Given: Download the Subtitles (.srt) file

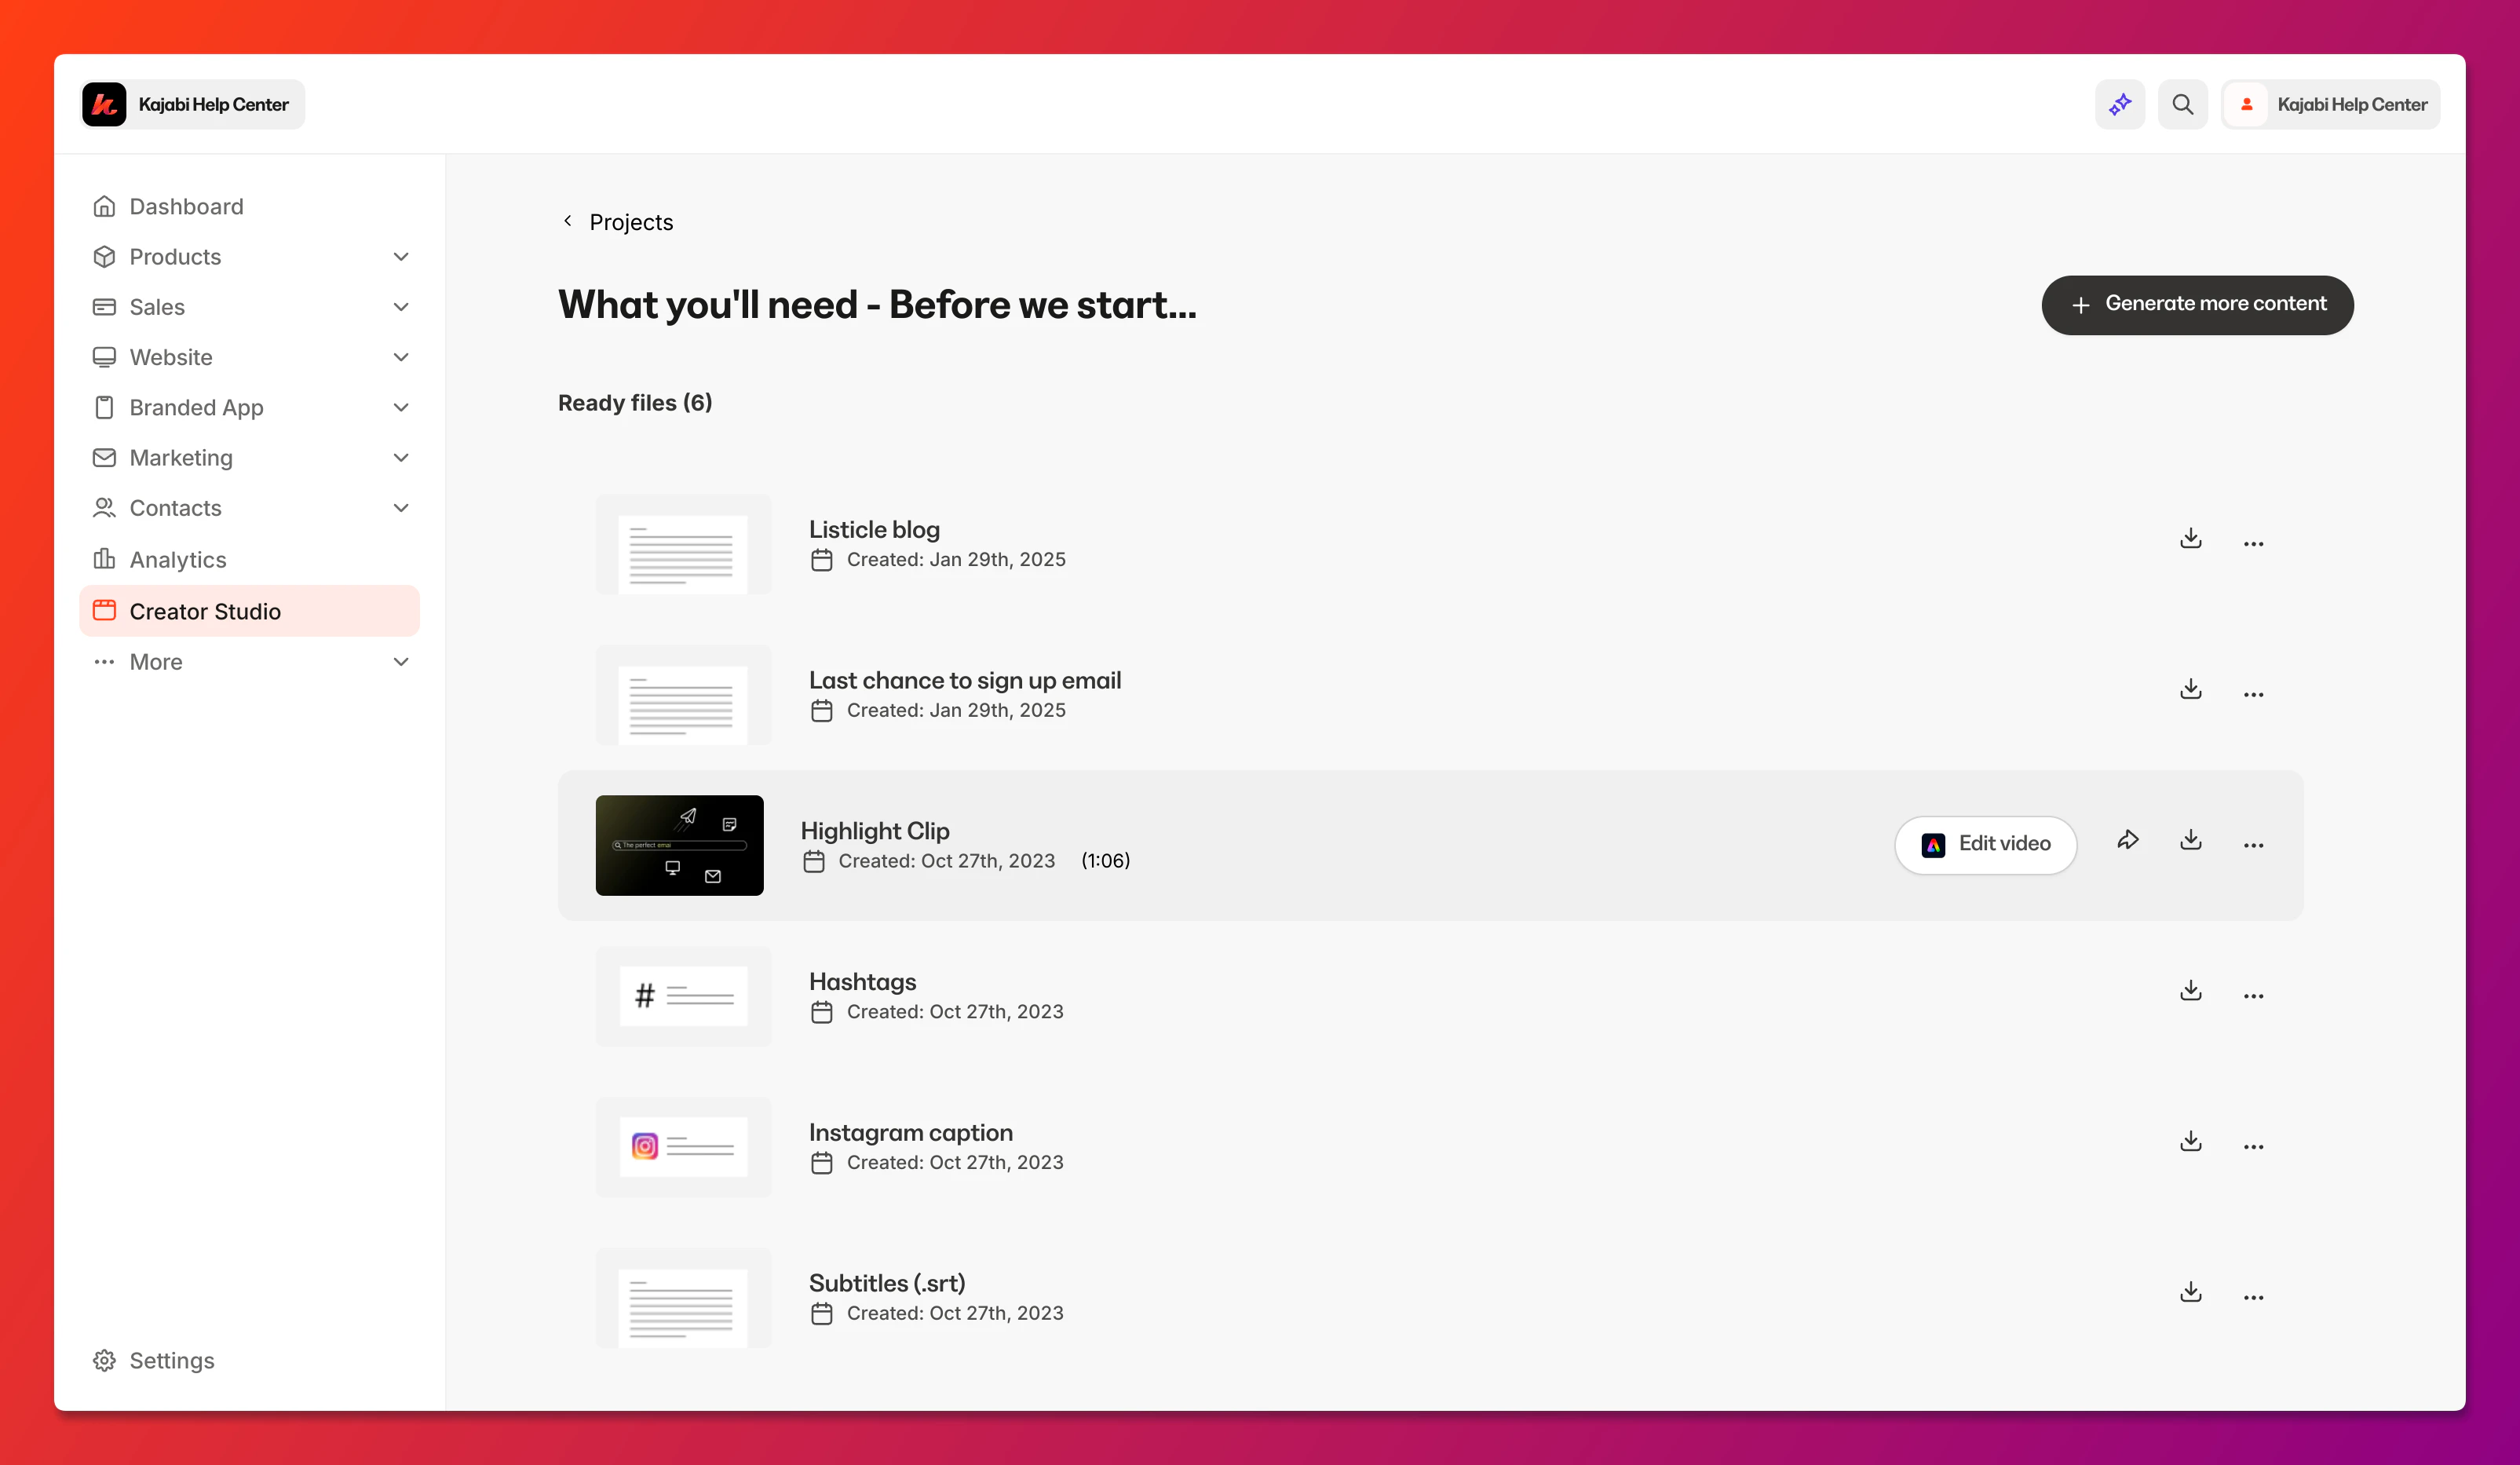Looking at the screenshot, I should click(2190, 1291).
